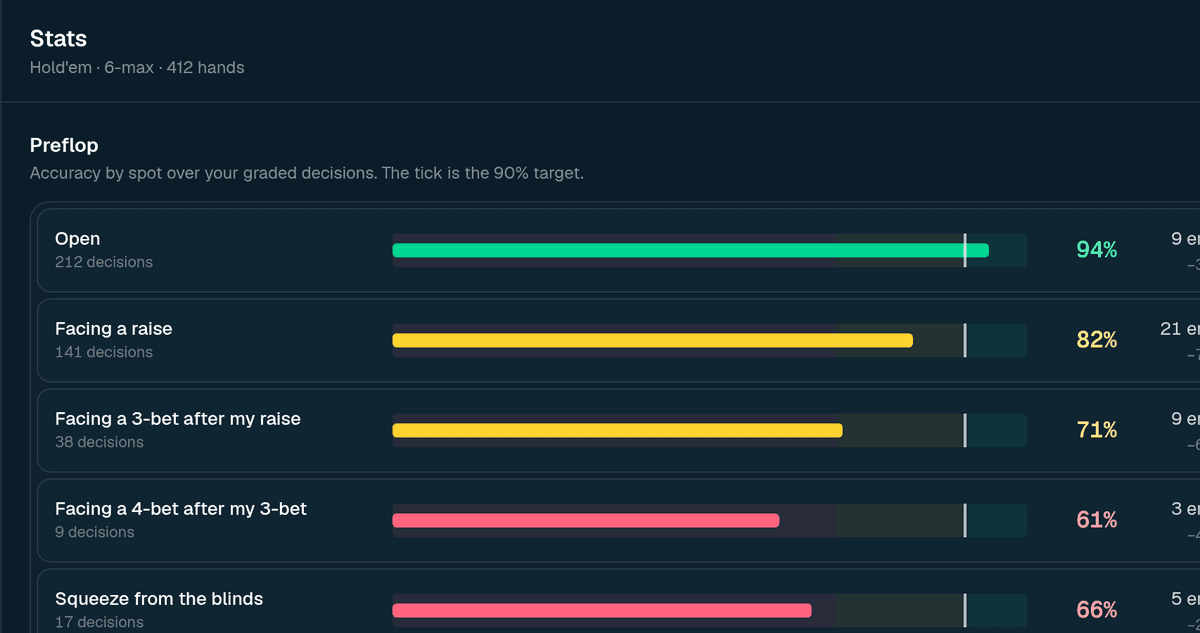Click the "212 decisions" count

coord(104,262)
